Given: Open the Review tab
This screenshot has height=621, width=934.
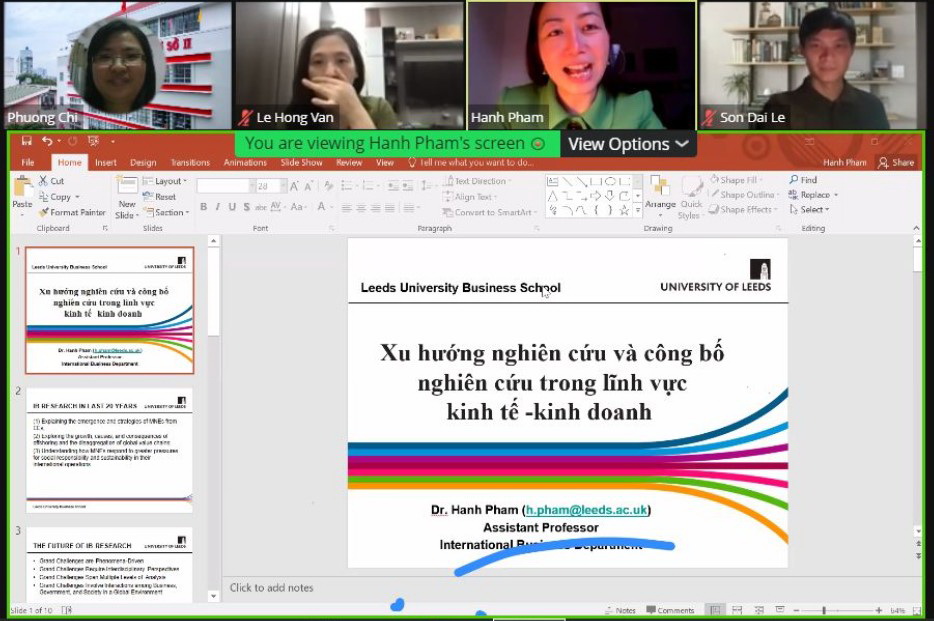Looking at the screenshot, I should (x=348, y=163).
